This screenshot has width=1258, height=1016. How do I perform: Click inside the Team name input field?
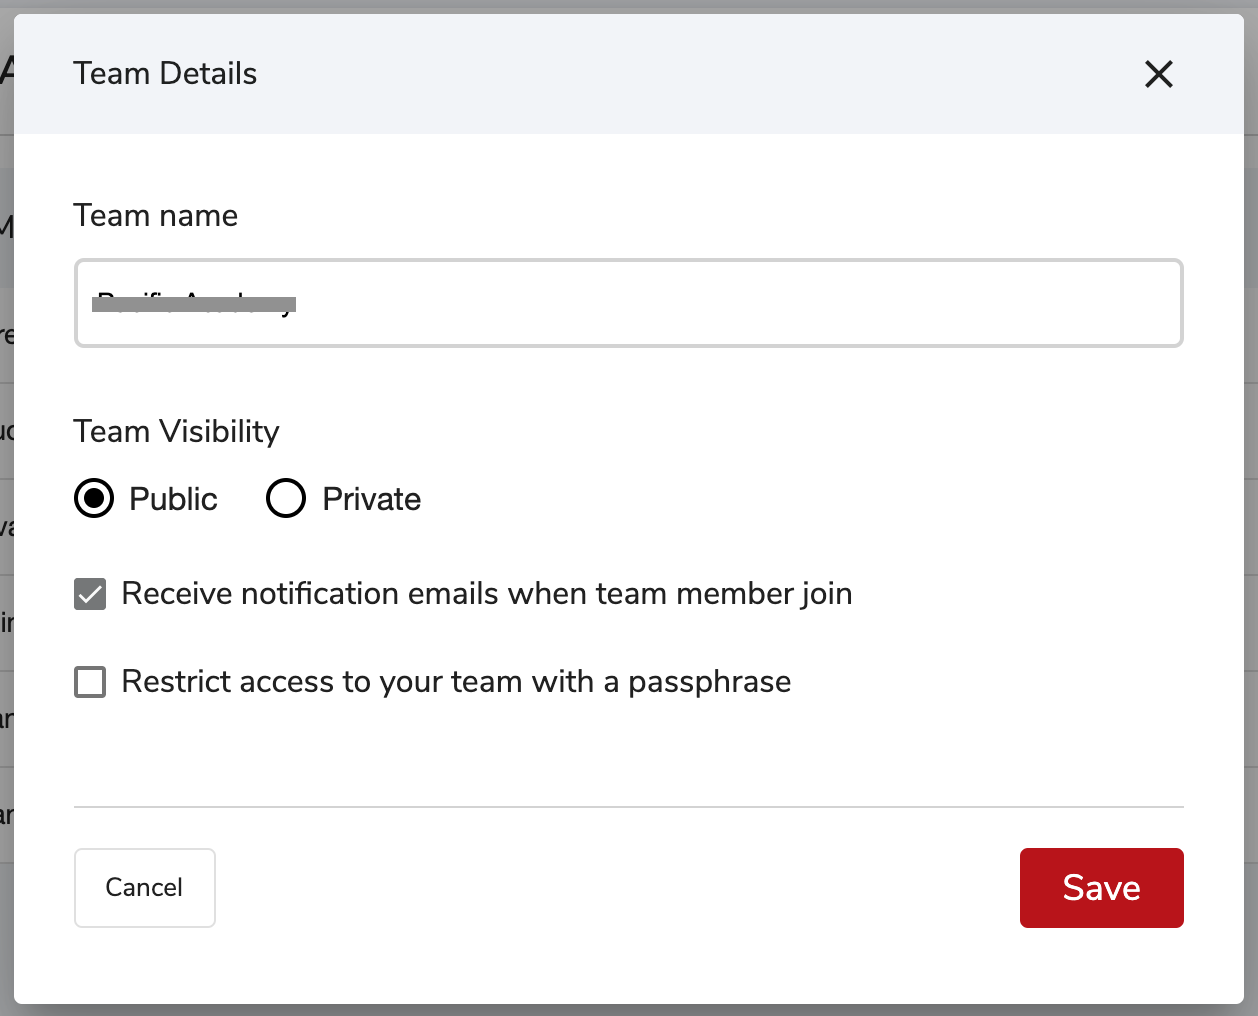pyautogui.click(x=628, y=303)
